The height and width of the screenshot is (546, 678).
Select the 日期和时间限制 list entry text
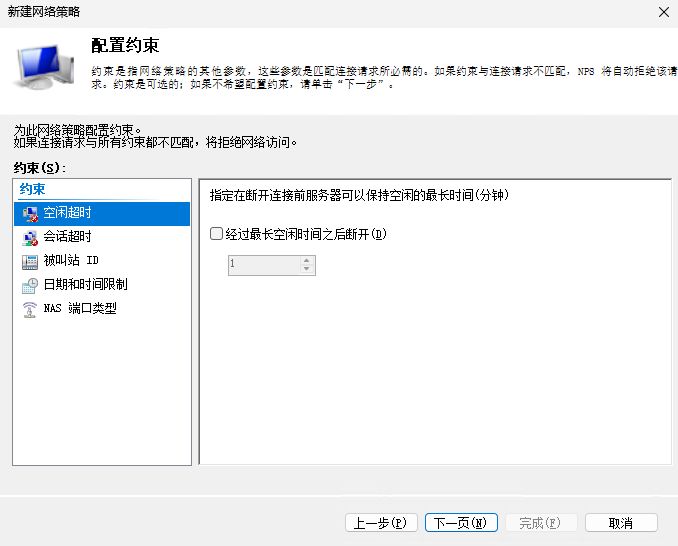click(85, 285)
